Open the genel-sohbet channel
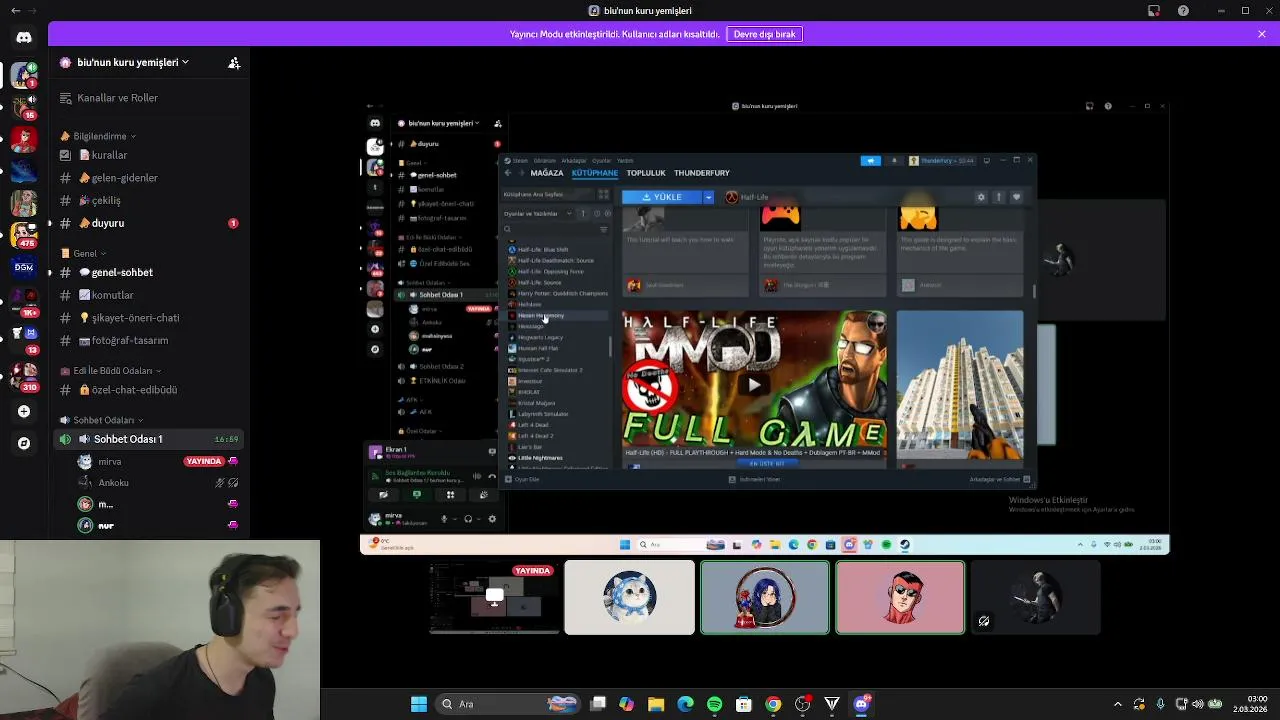 [148, 272]
